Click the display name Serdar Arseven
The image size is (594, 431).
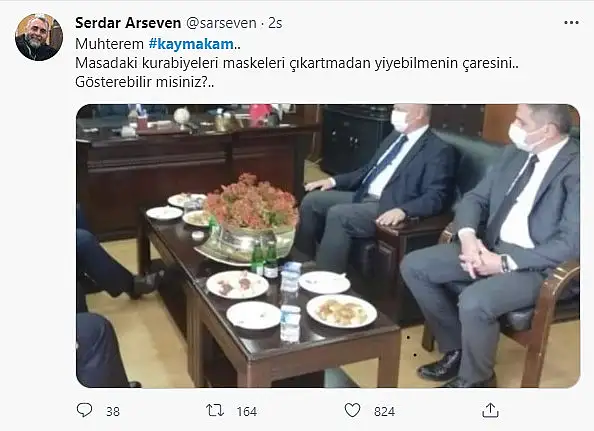tap(128, 23)
